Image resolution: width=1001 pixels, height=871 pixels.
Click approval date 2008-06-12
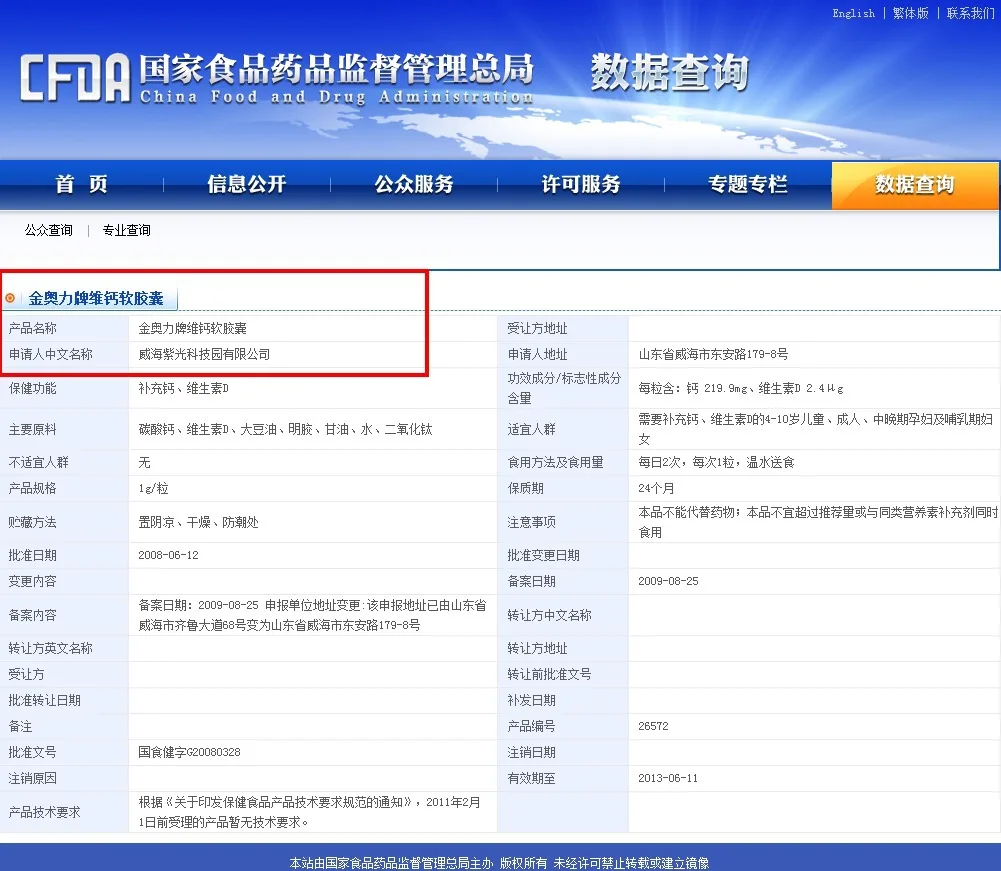(x=169, y=556)
